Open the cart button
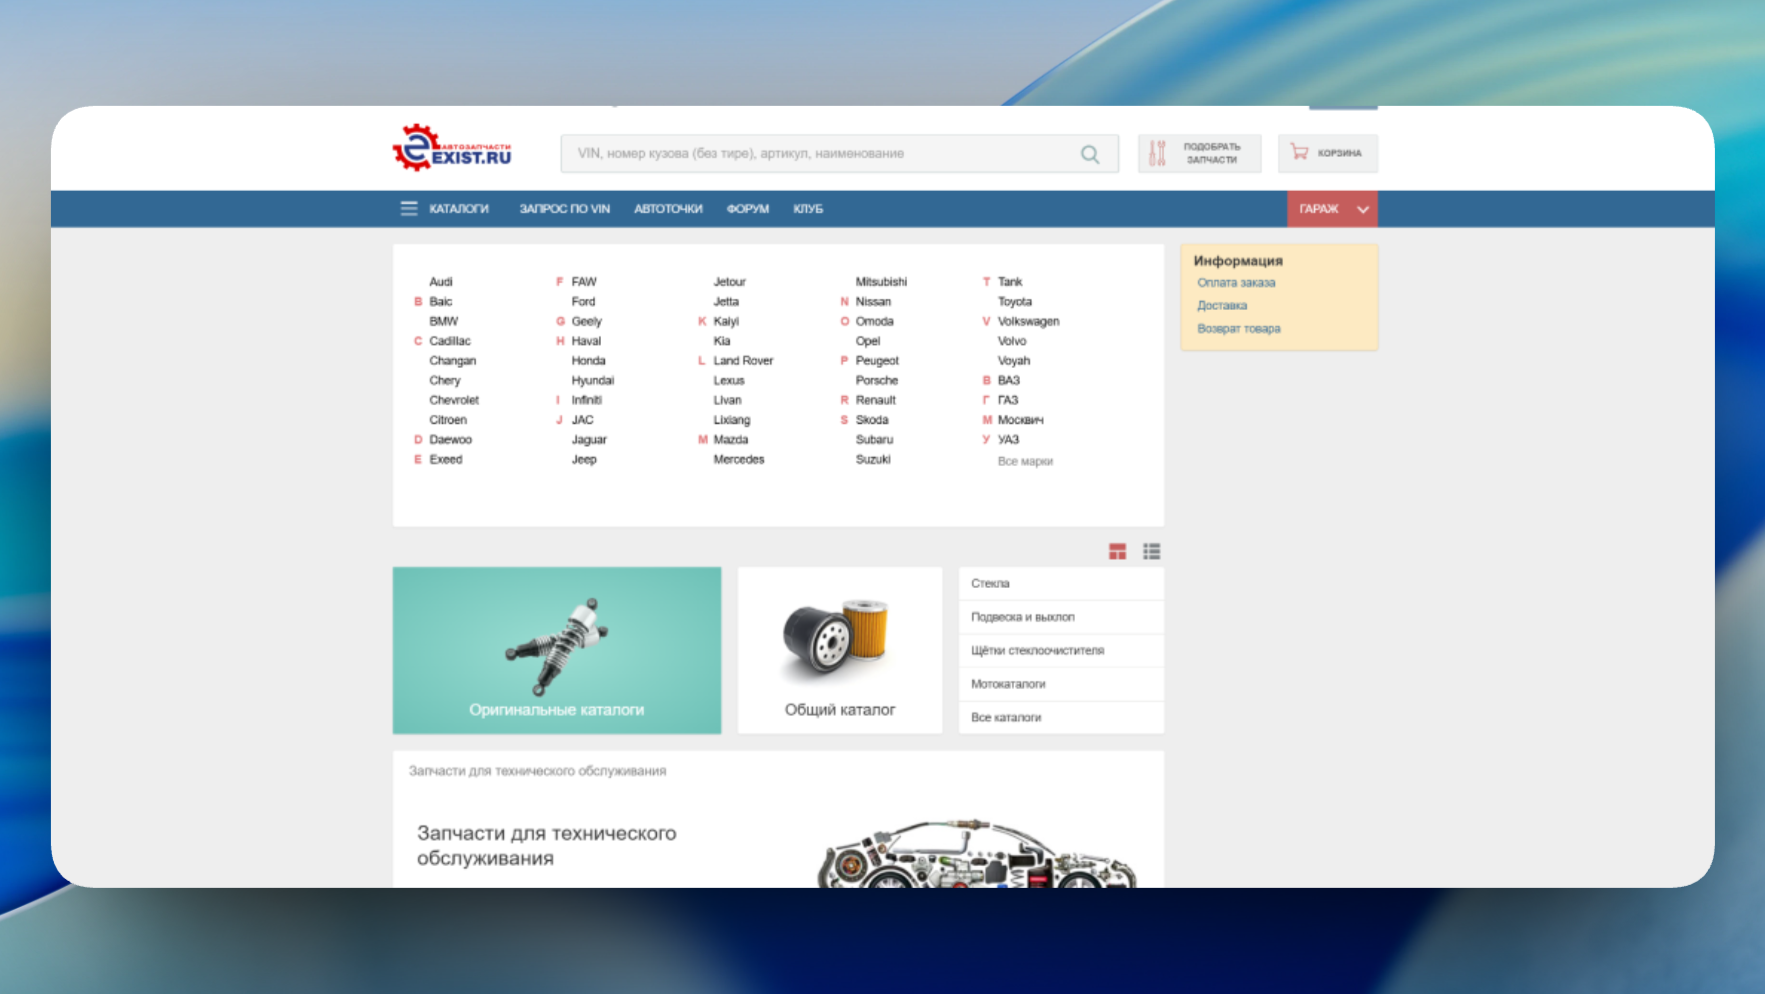 (1327, 153)
